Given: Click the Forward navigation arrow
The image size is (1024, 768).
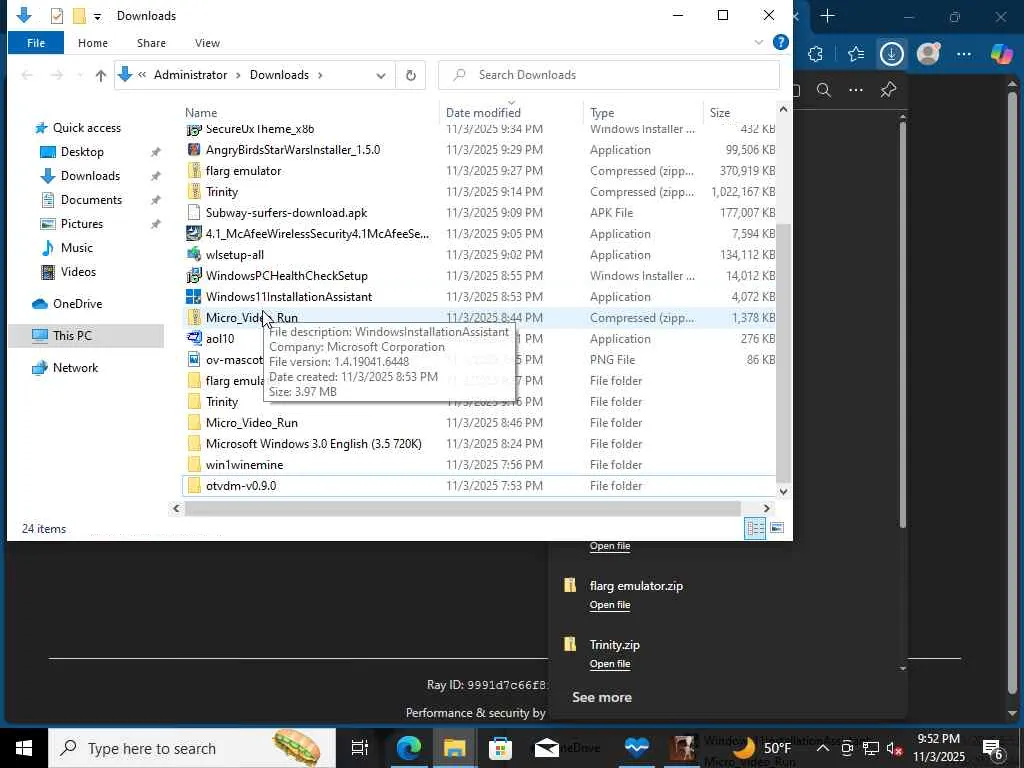Looking at the screenshot, I should click(x=57, y=75).
